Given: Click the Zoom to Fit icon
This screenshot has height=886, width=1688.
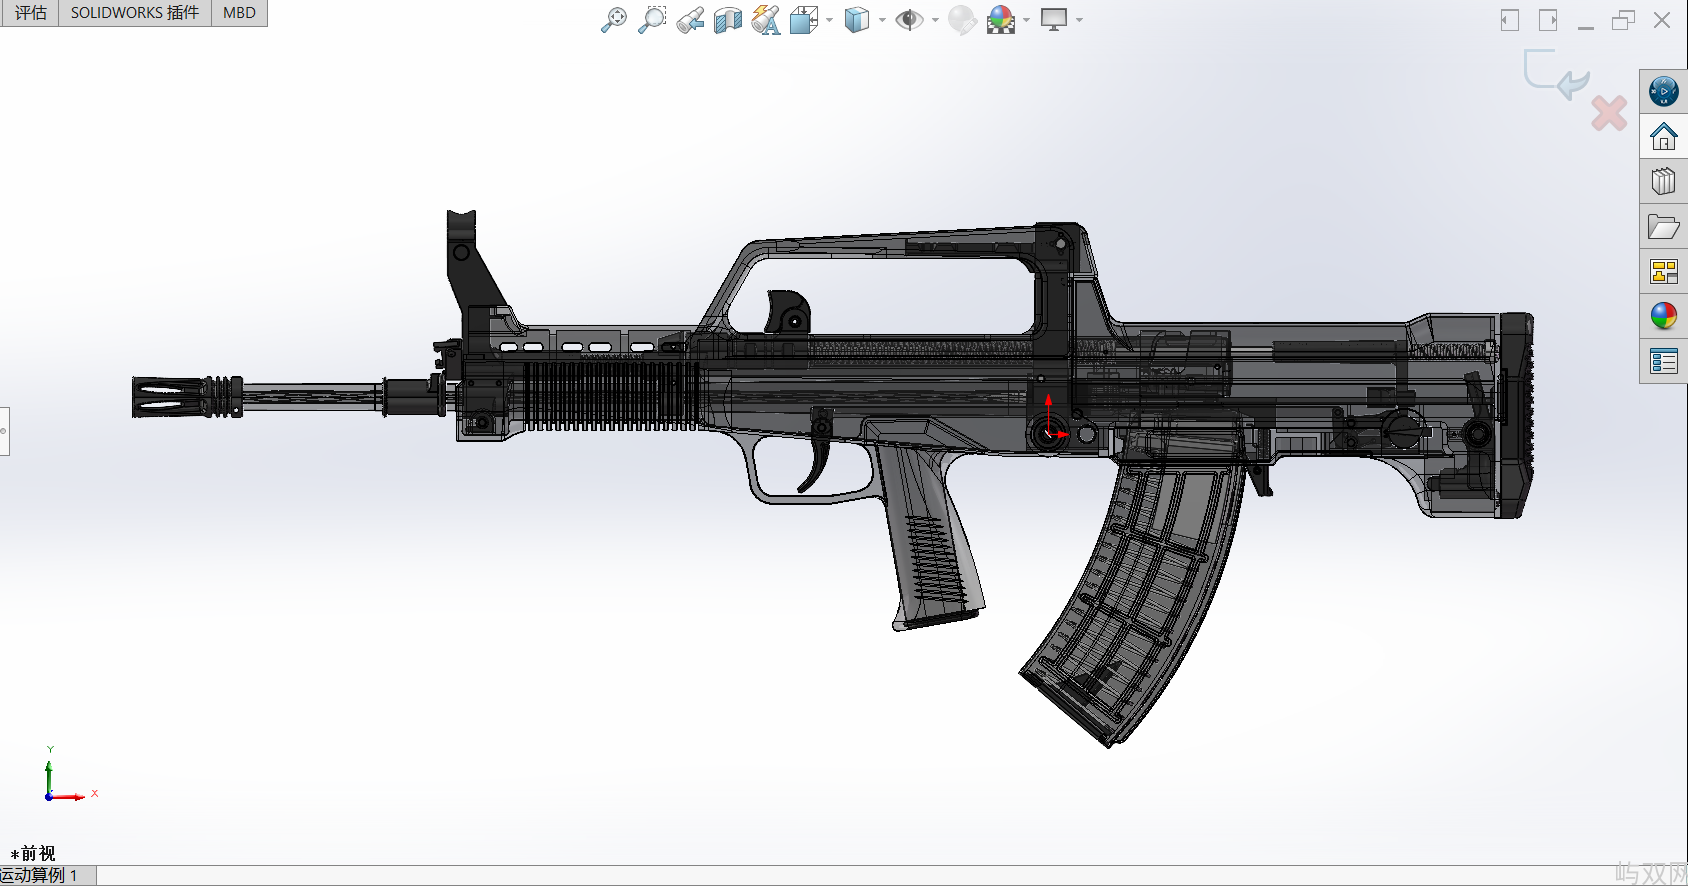Looking at the screenshot, I should 614,19.
